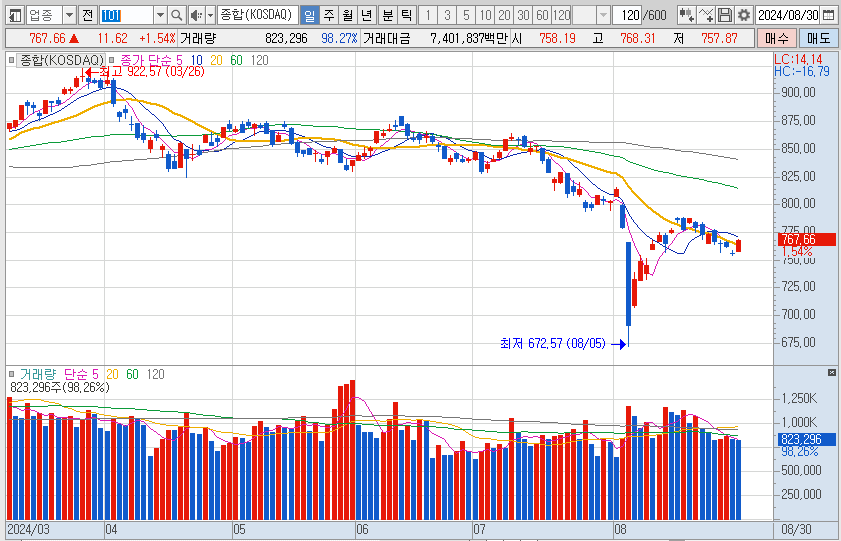Viewport: 841px width, 541px height.
Task: Click the 전 button
Action: tap(87, 15)
